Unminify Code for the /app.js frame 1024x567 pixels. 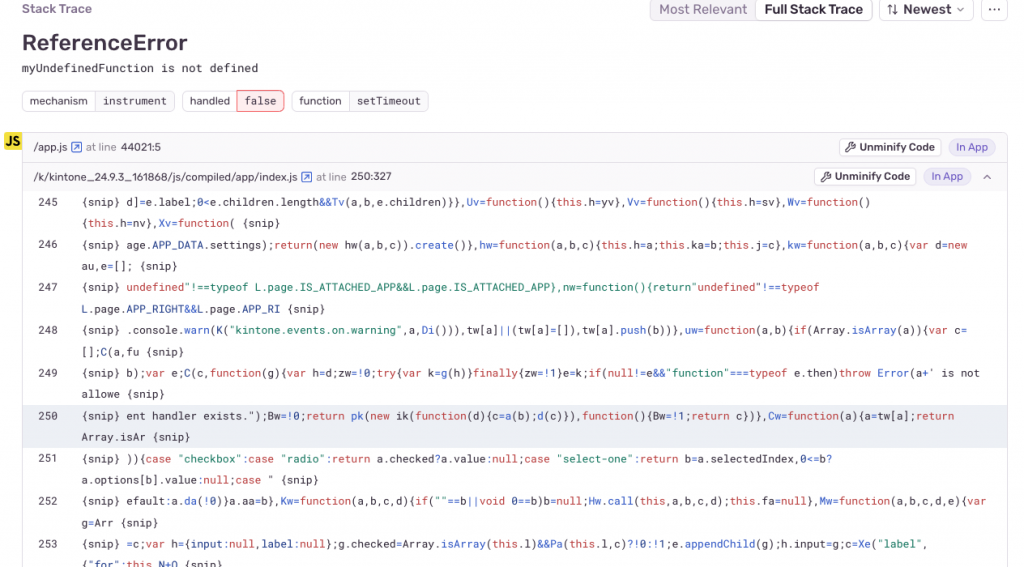tap(889, 147)
